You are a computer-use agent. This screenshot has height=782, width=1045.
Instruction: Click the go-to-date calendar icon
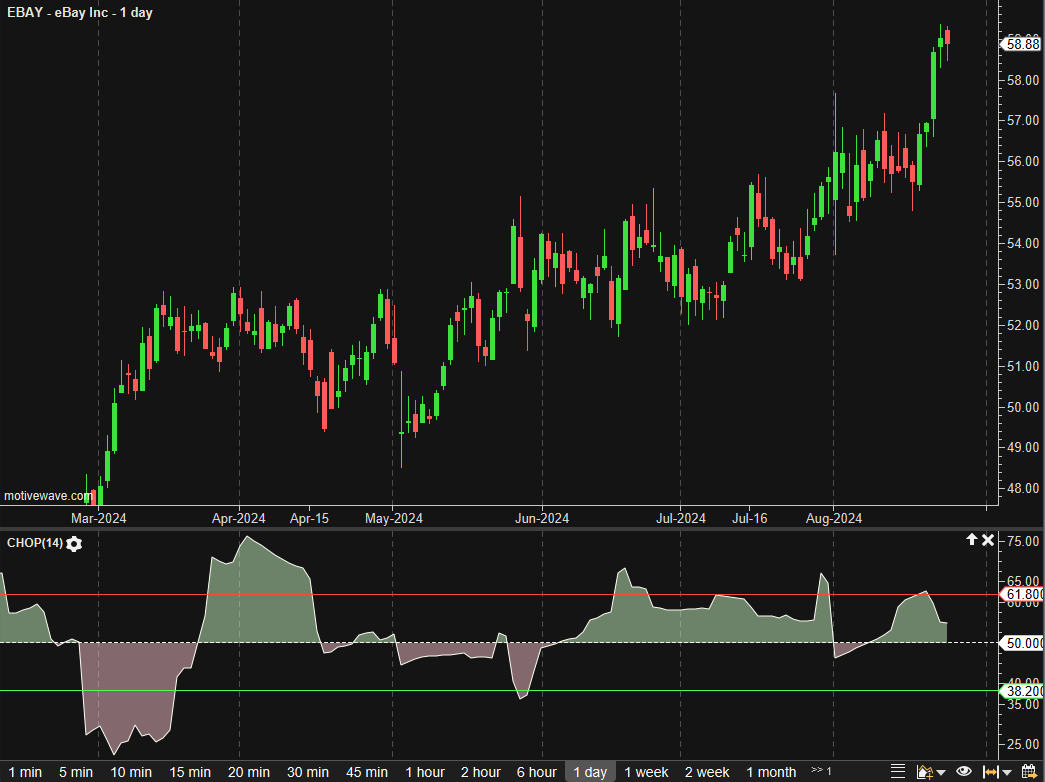click(1030, 771)
